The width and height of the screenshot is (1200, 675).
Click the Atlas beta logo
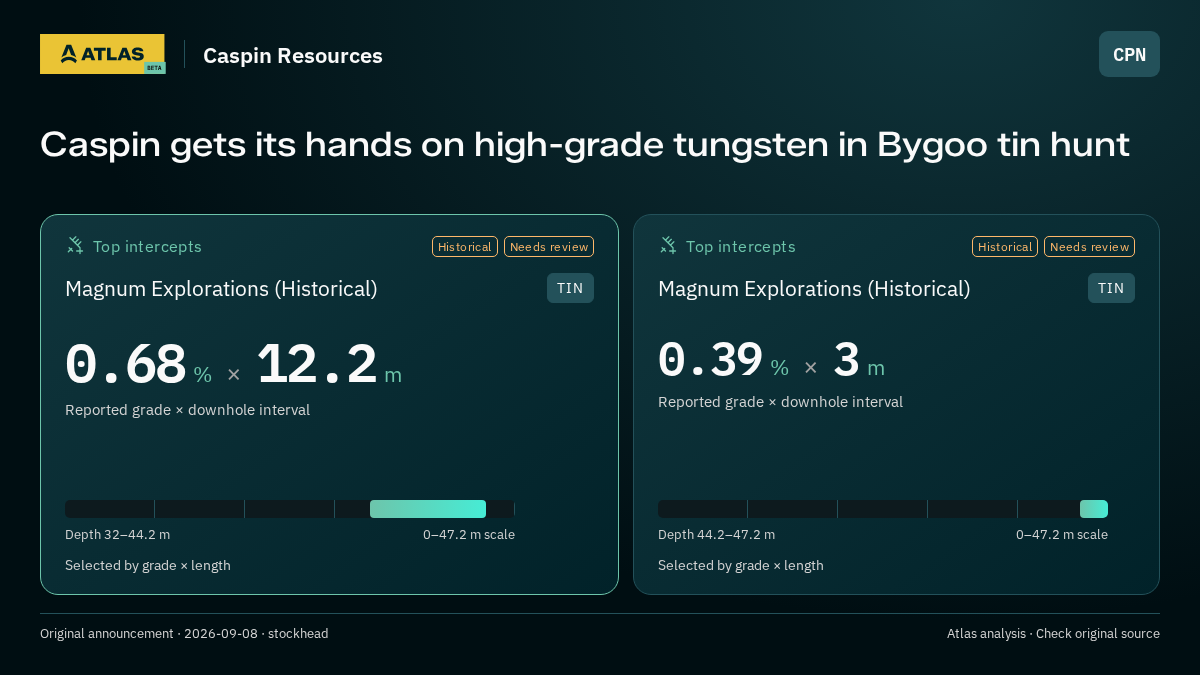point(103,54)
